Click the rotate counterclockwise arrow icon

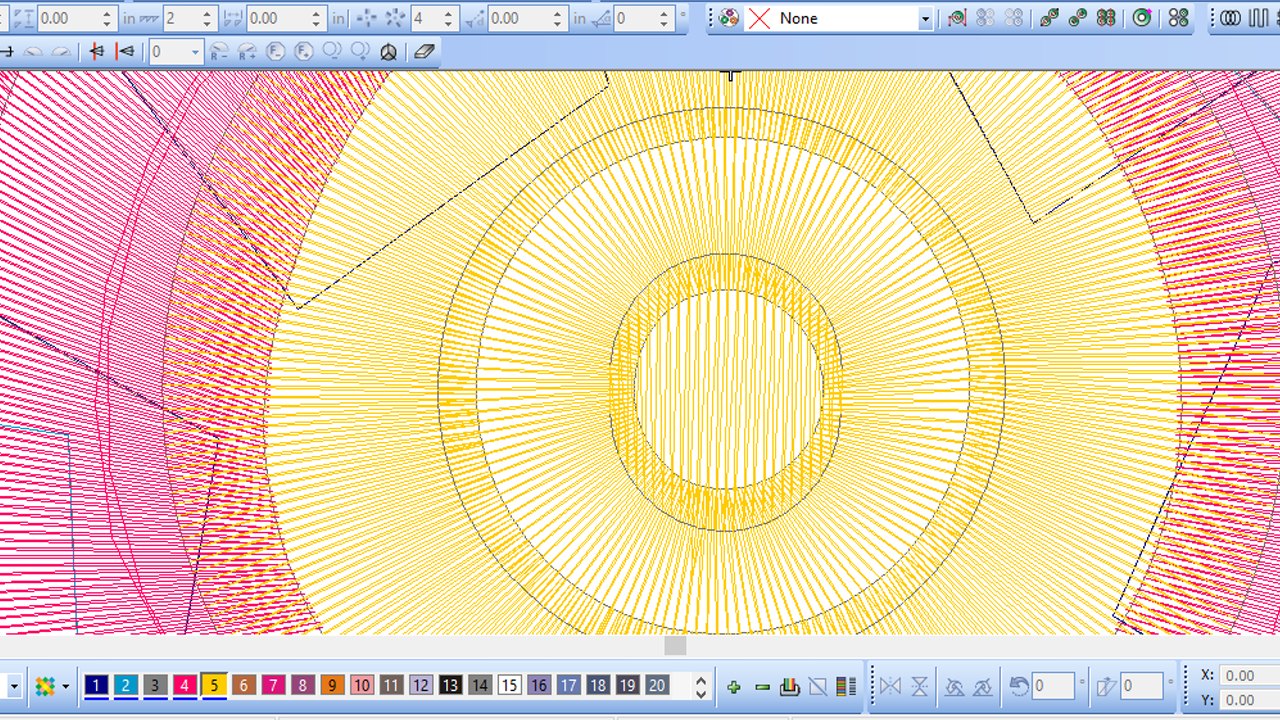click(1019, 686)
